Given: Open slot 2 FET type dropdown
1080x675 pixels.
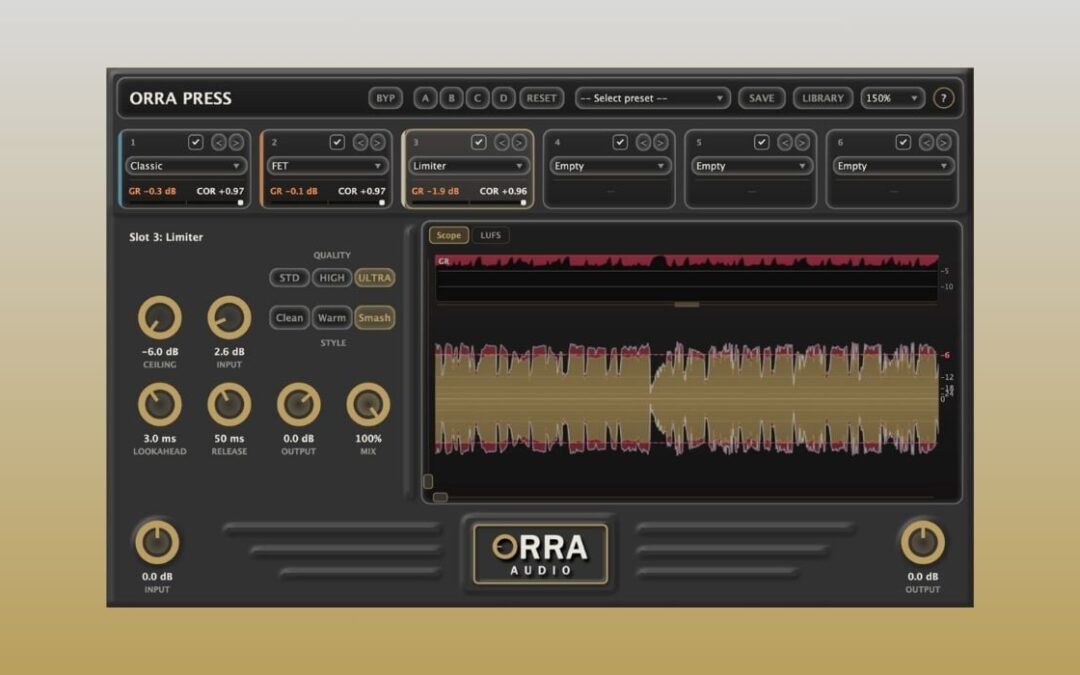Looking at the screenshot, I should [x=326, y=166].
